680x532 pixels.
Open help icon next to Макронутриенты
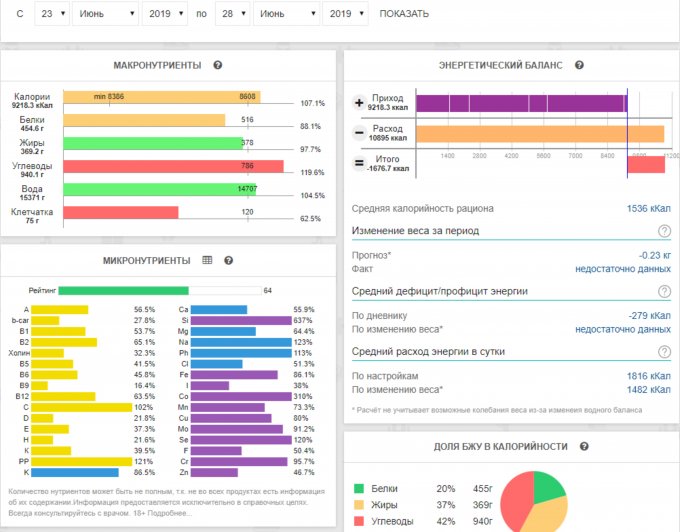coord(217,65)
